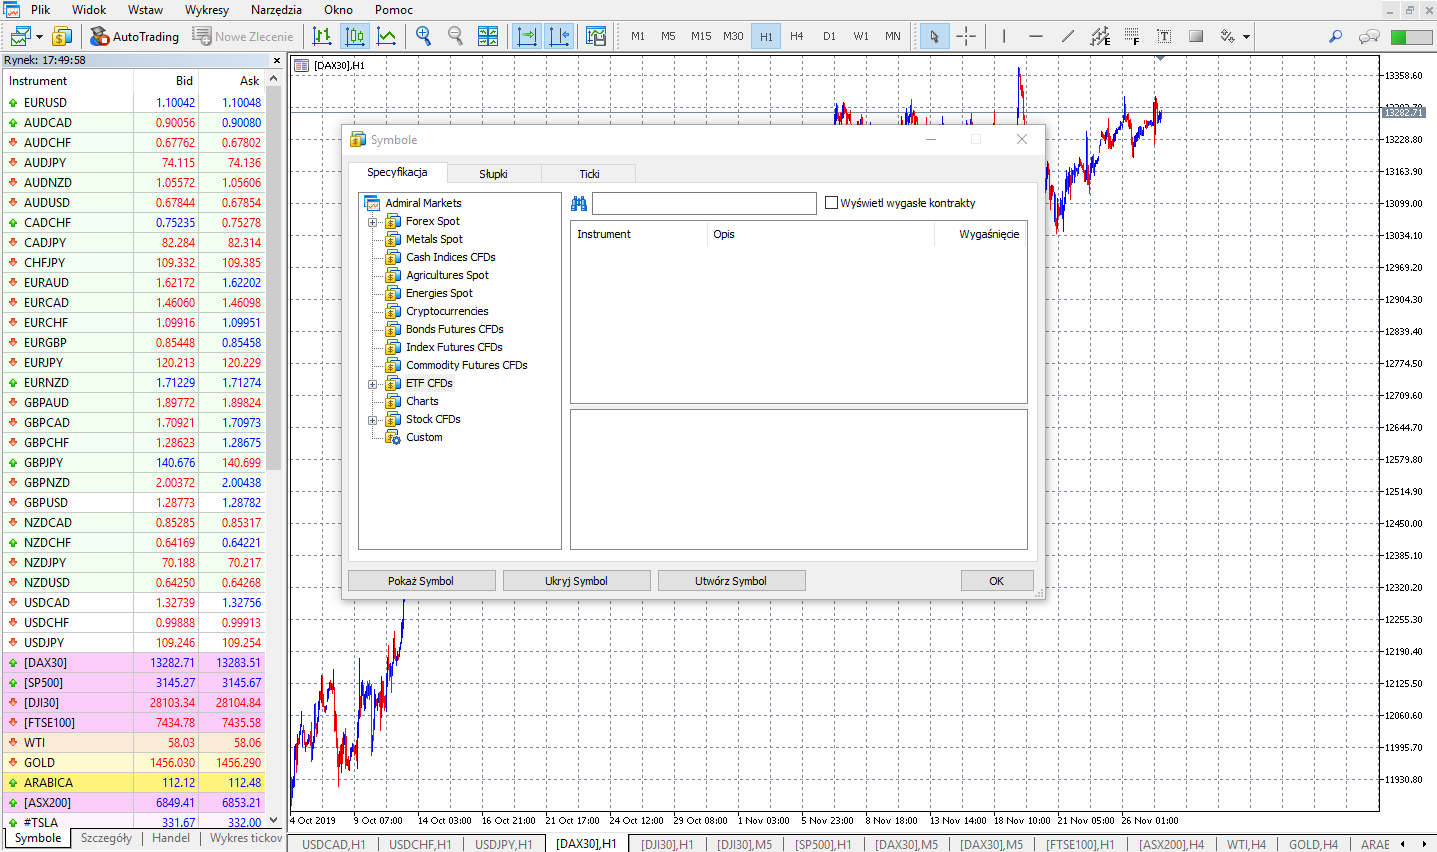The height and width of the screenshot is (852, 1437).
Task: Click the Ukryj Symbol button
Action: 576,581
